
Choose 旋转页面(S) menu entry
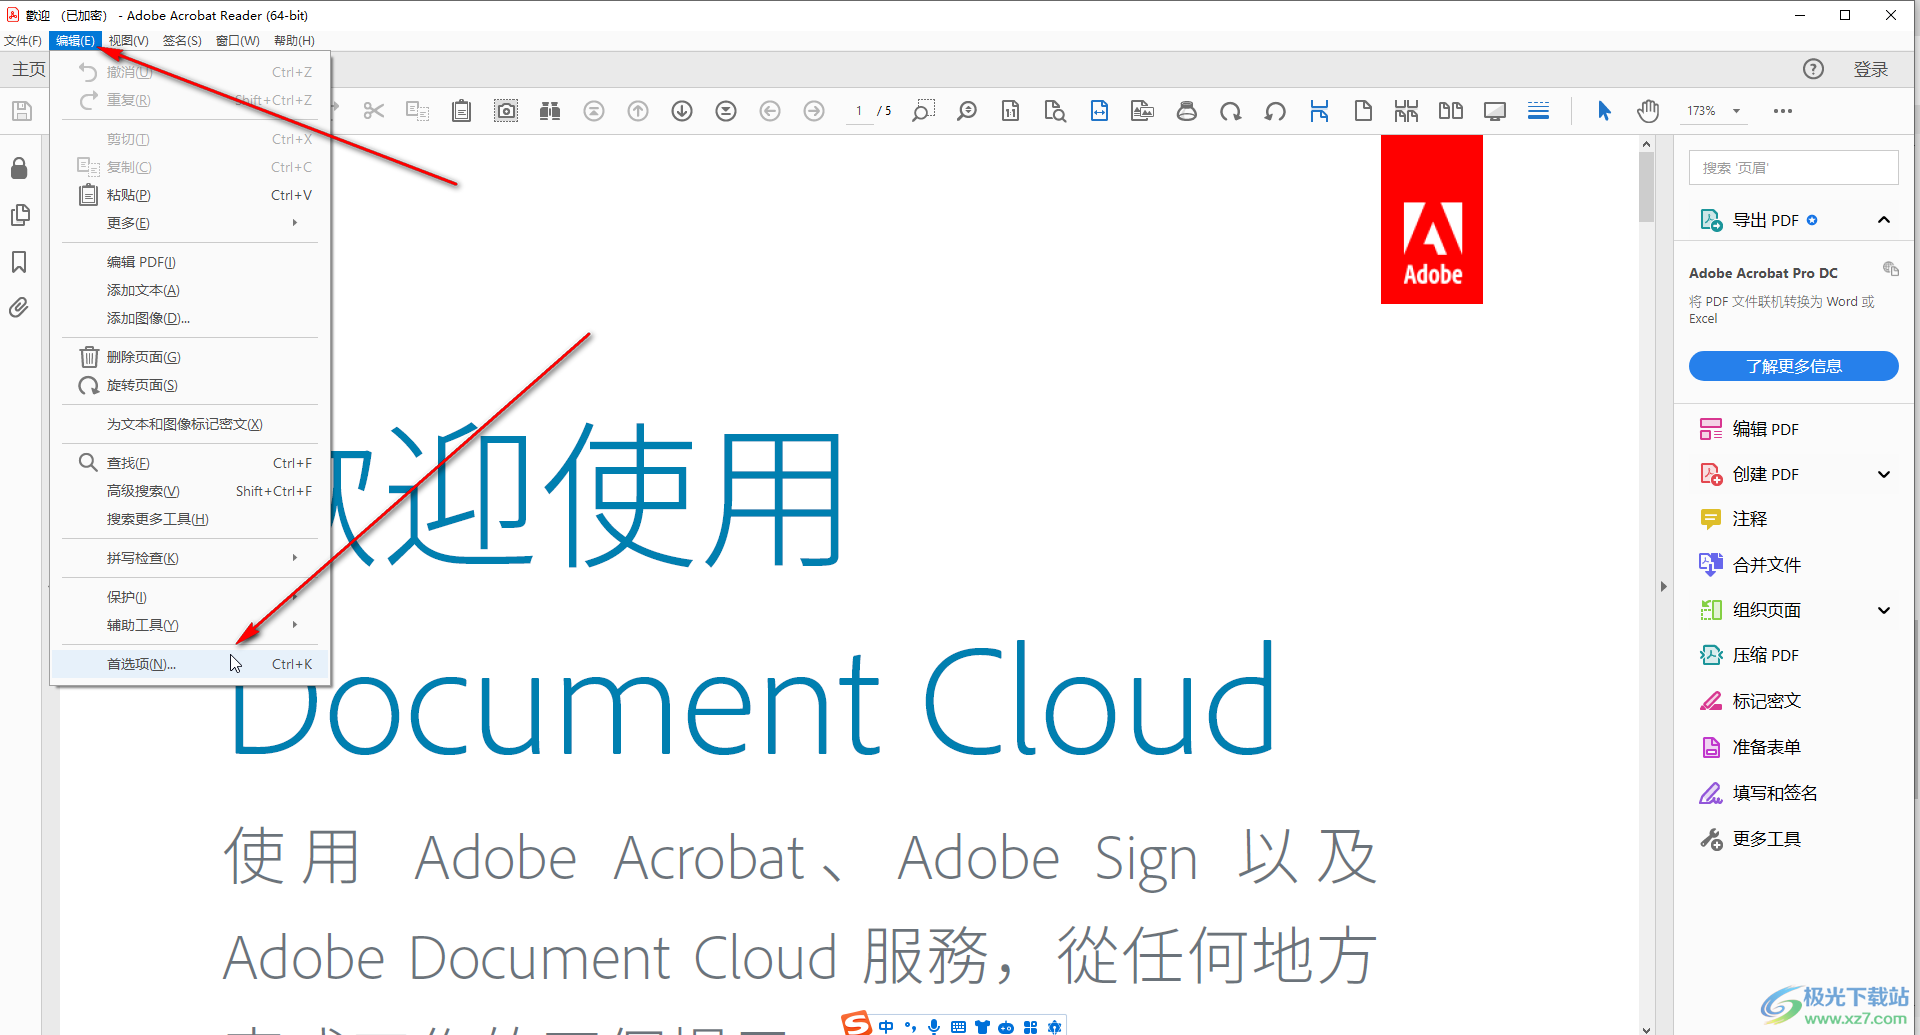[189, 385]
